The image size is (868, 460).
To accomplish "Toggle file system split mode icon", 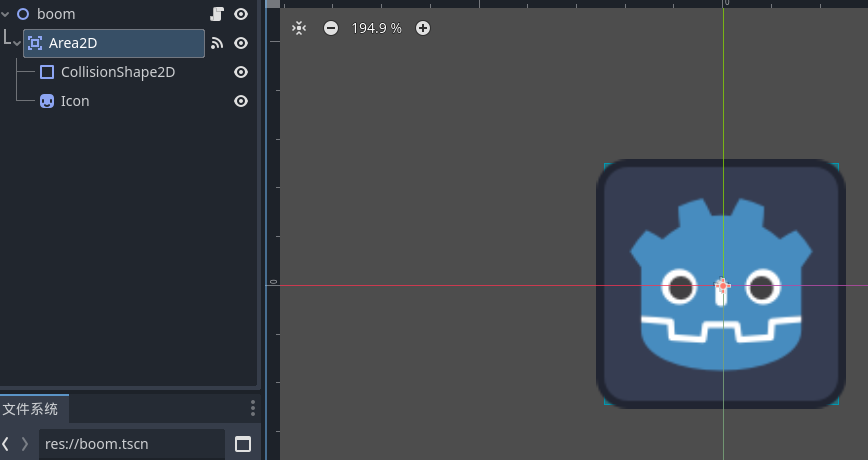I will tap(242, 443).
